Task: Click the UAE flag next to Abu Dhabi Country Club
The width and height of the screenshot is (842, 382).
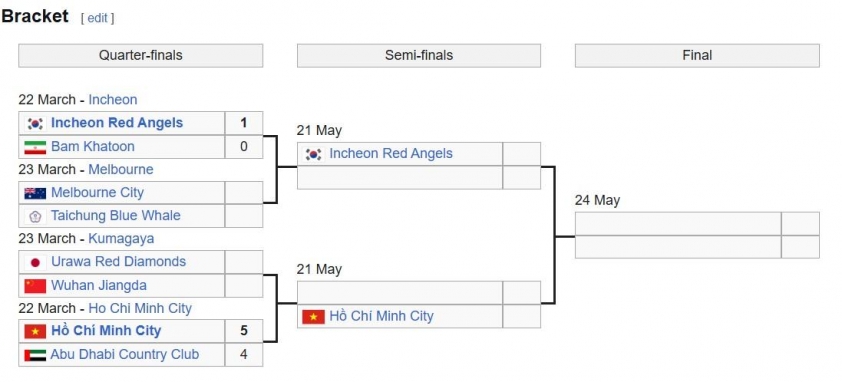Action: pos(35,355)
